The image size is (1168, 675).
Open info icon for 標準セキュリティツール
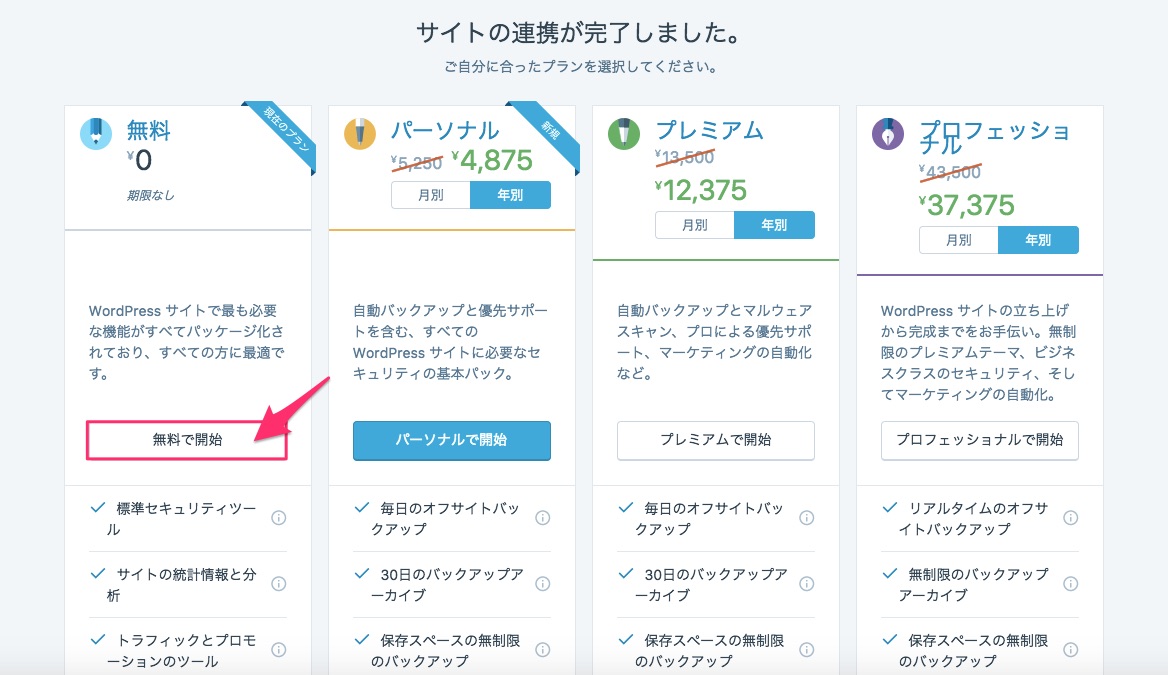coord(279,518)
